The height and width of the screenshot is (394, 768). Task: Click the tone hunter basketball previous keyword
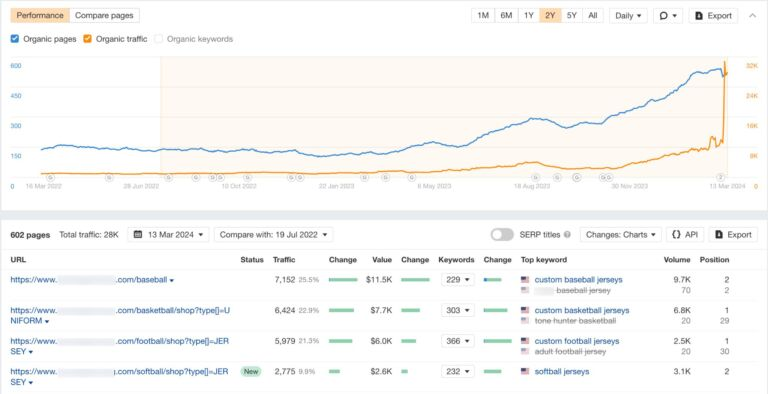pyautogui.click(x=575, y=320)
